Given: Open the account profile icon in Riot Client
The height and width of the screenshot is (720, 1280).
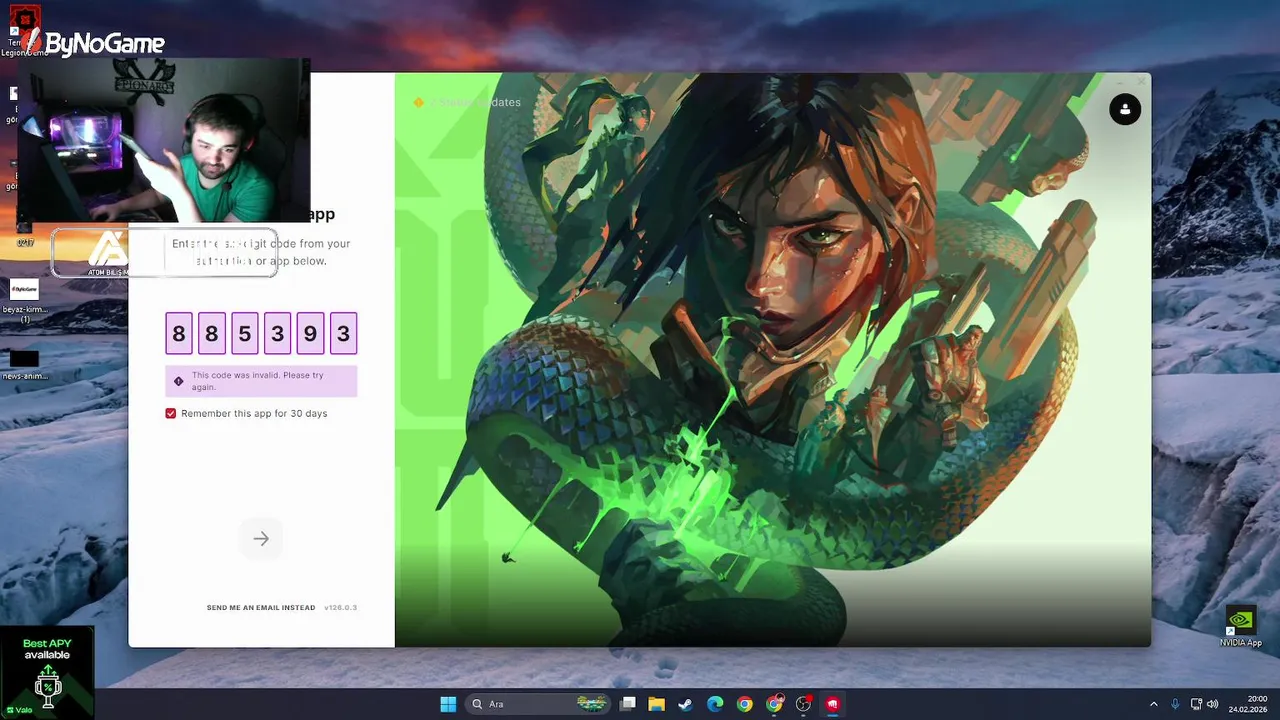Looking at the screenshot, I should pos(1125,109).
